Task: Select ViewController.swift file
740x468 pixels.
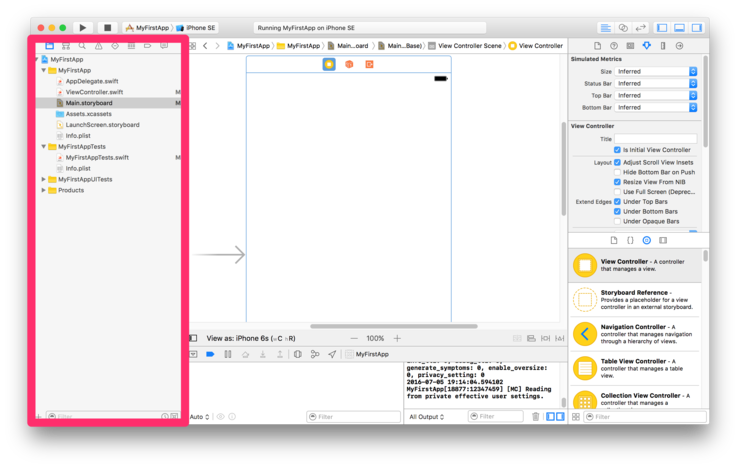Action: pyautogui.click(x=94, y=92)
